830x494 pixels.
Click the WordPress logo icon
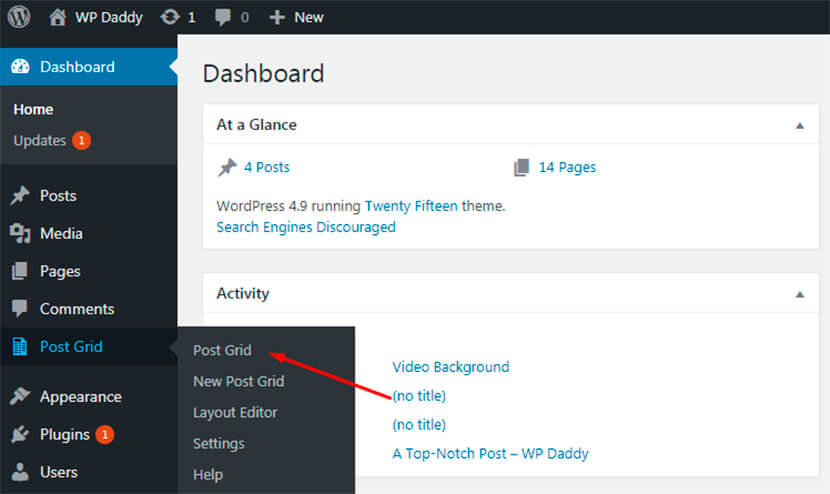click(x=19, y=17)
